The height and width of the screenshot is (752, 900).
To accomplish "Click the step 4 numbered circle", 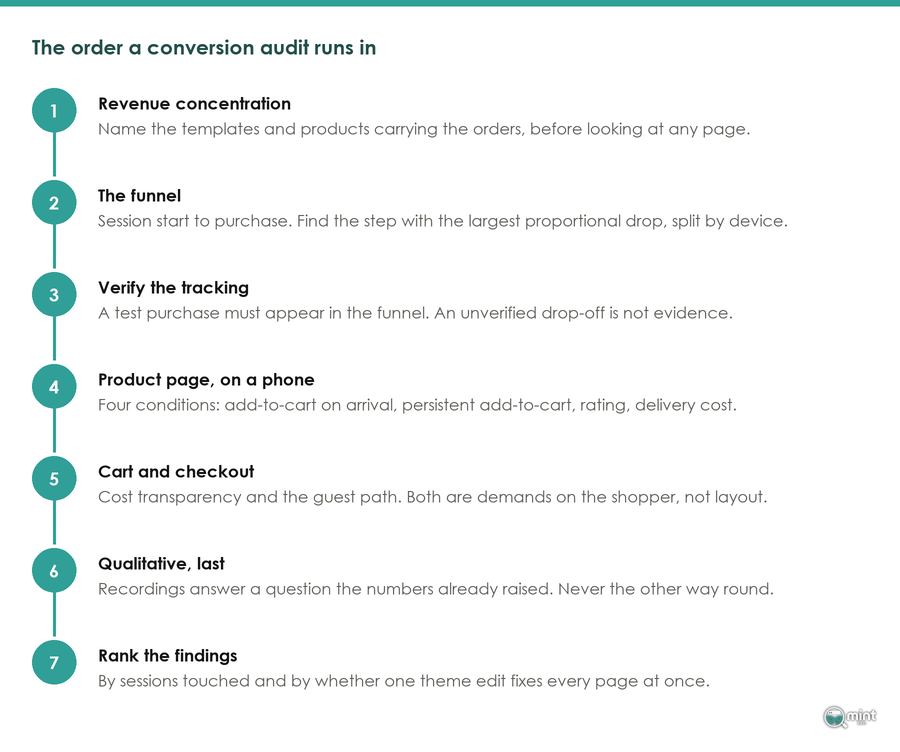I will click(x=54, y=386).
